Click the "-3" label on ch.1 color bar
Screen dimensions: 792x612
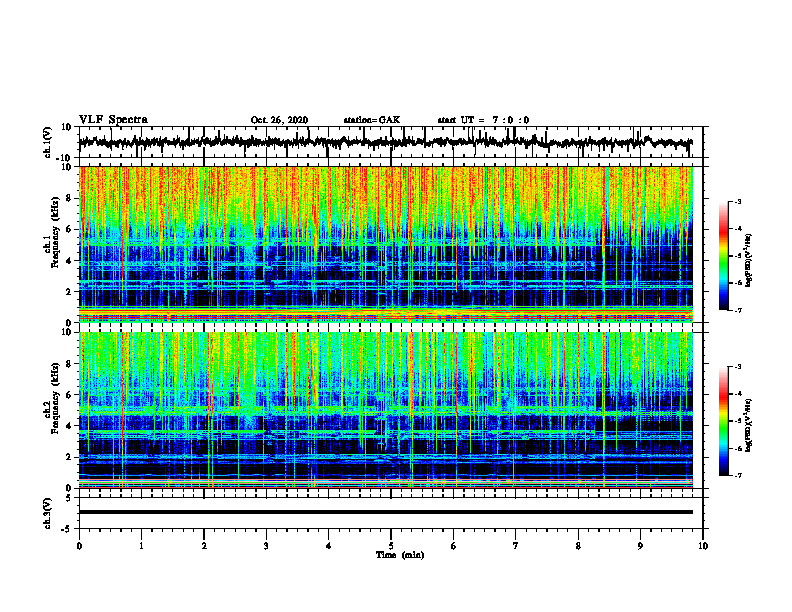[737, 201]
